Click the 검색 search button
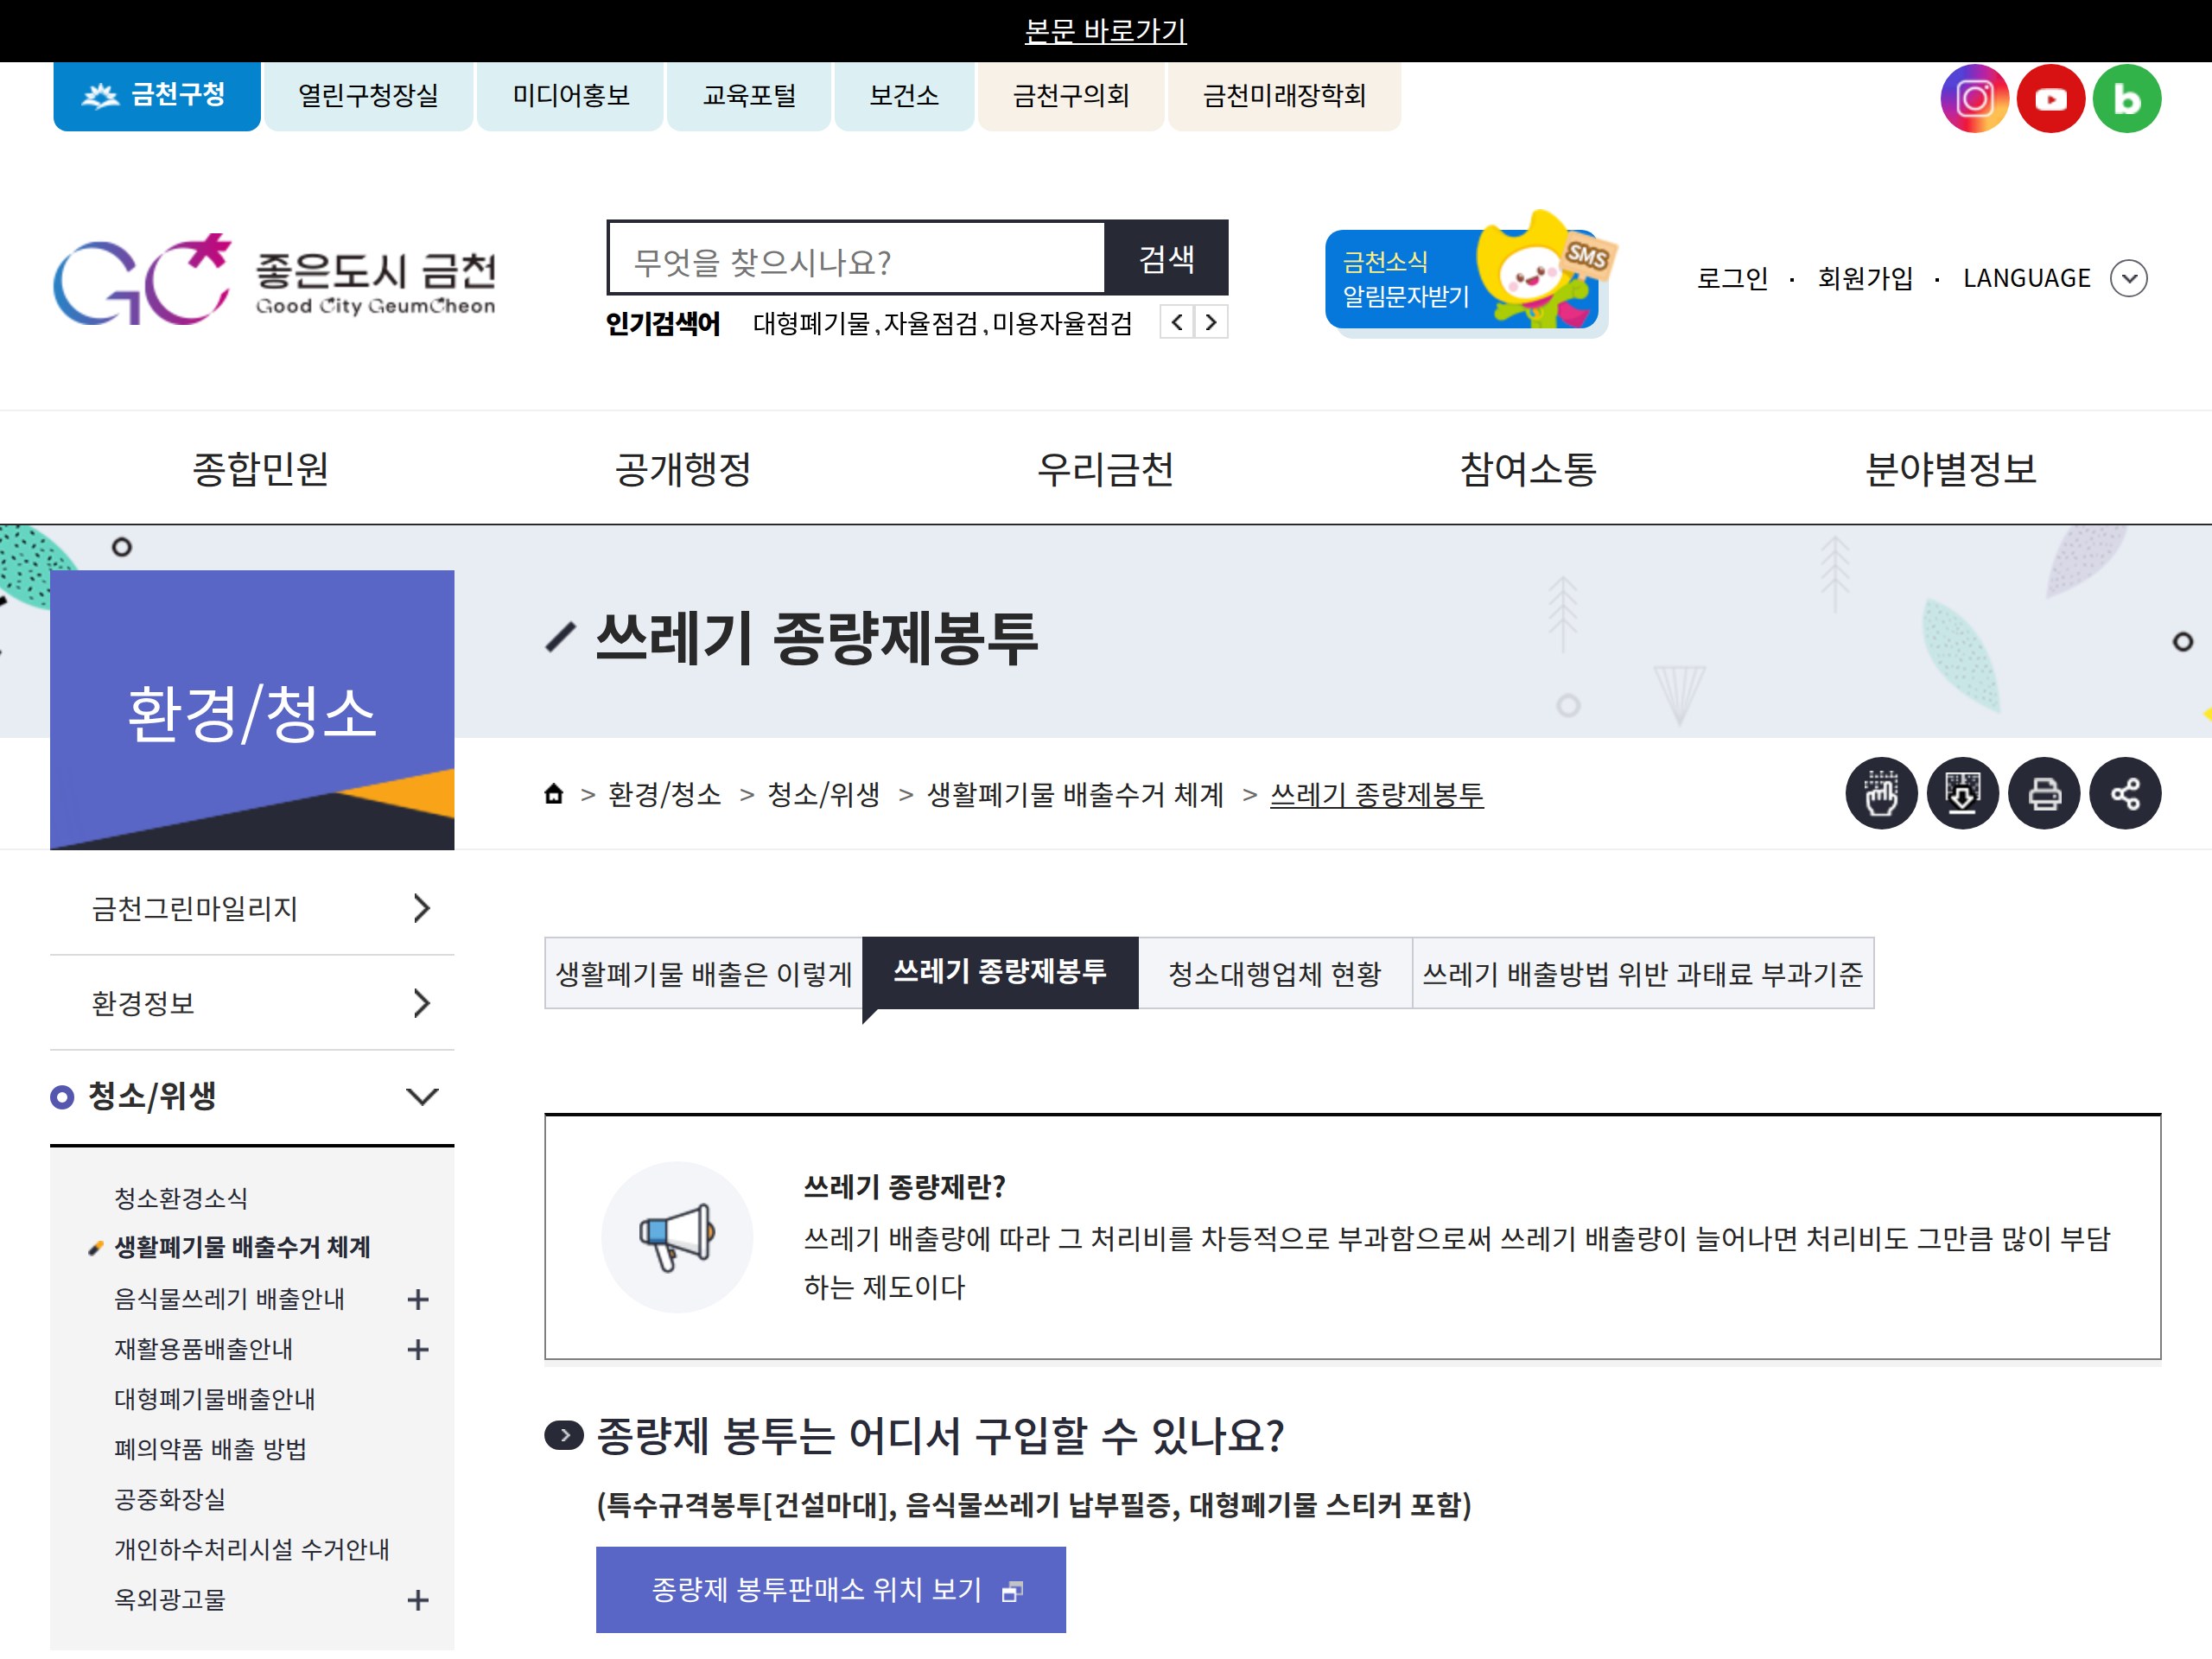Image resolution: width=2212 pixels, height=1659 pixels. pos(1166,258)
